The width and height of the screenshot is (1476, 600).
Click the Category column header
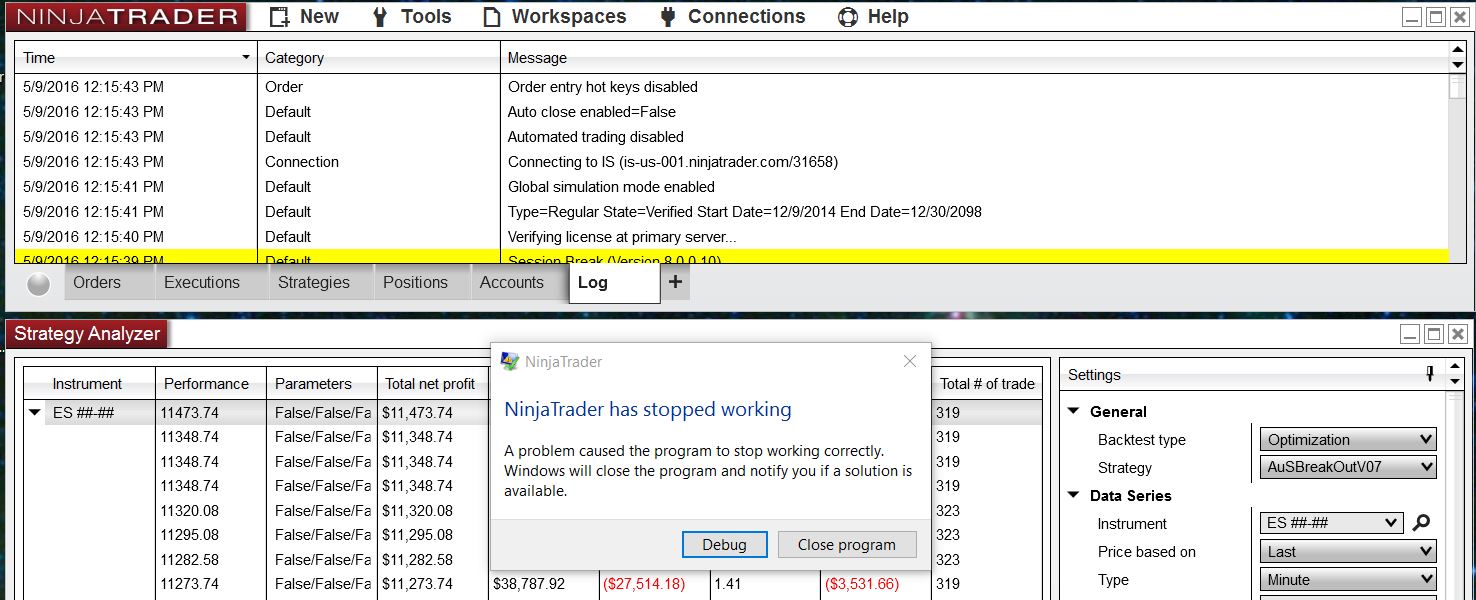[379, 58]
